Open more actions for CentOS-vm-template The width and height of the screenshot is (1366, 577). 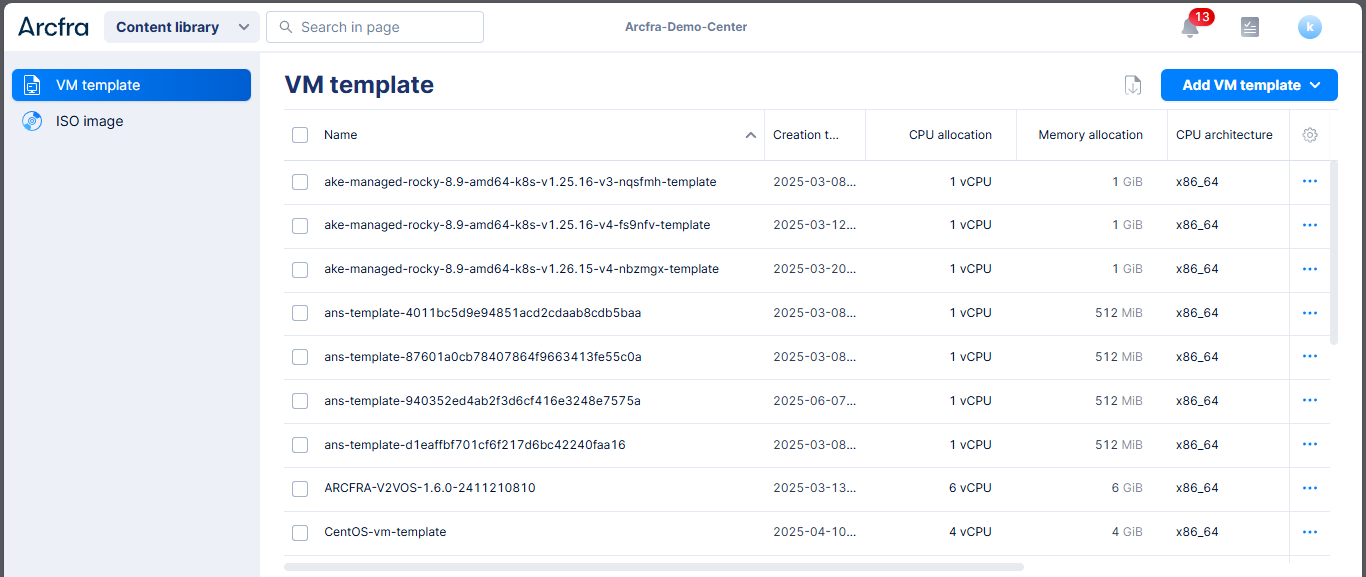(x=1310, y=532)
